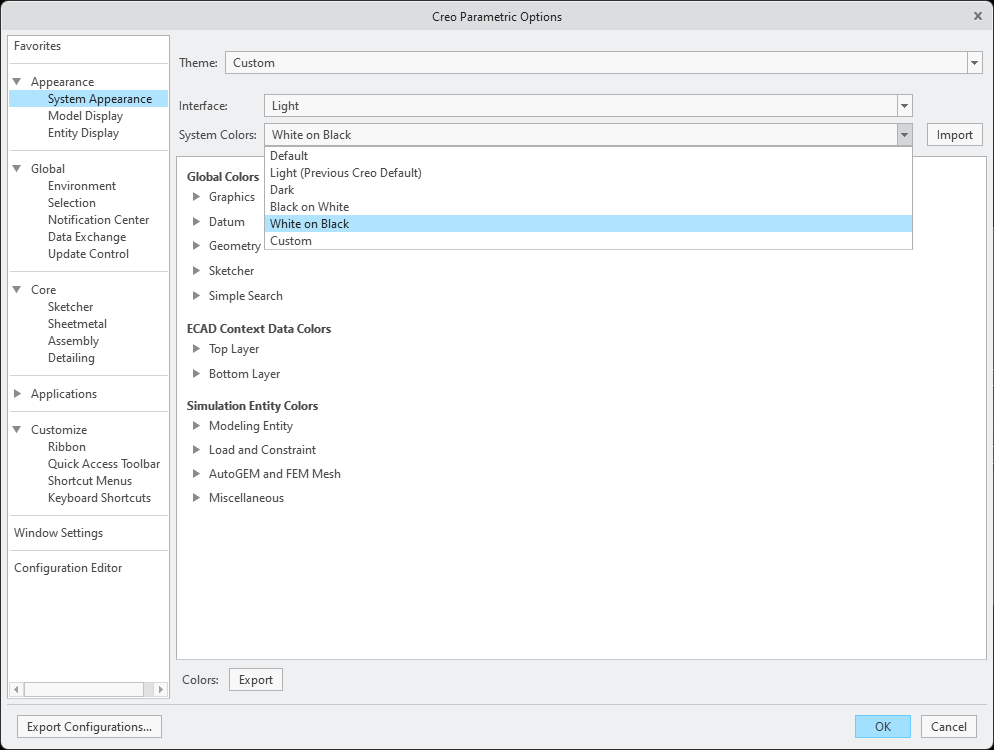Viewport: 994px width, 750px height.
Task: Expand Top Layer ECAD colors
Action: [x=197, y=349]
